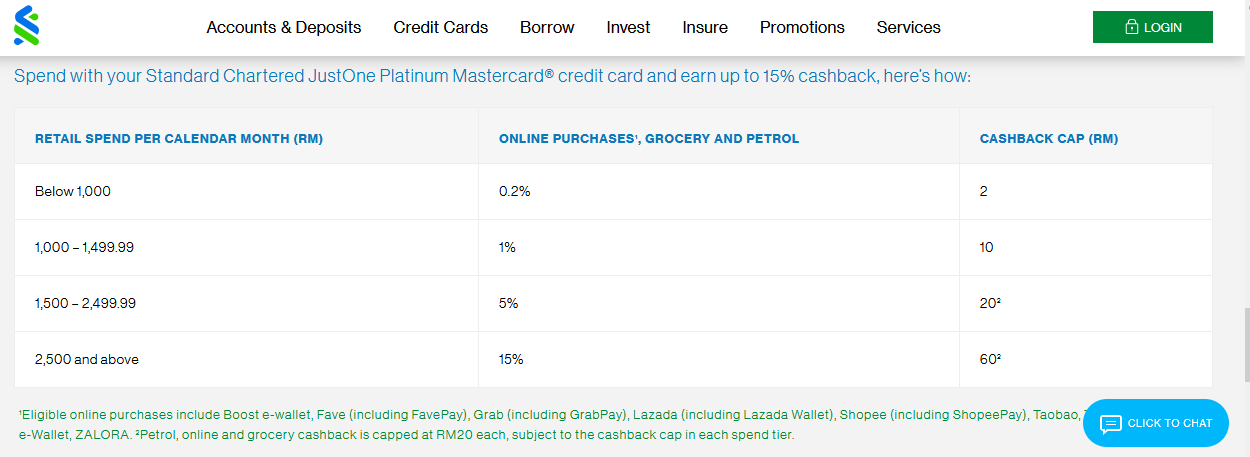Open the Credit Cards menu
This screenshot has height=457, width=1250.
[x=441, y=28]
